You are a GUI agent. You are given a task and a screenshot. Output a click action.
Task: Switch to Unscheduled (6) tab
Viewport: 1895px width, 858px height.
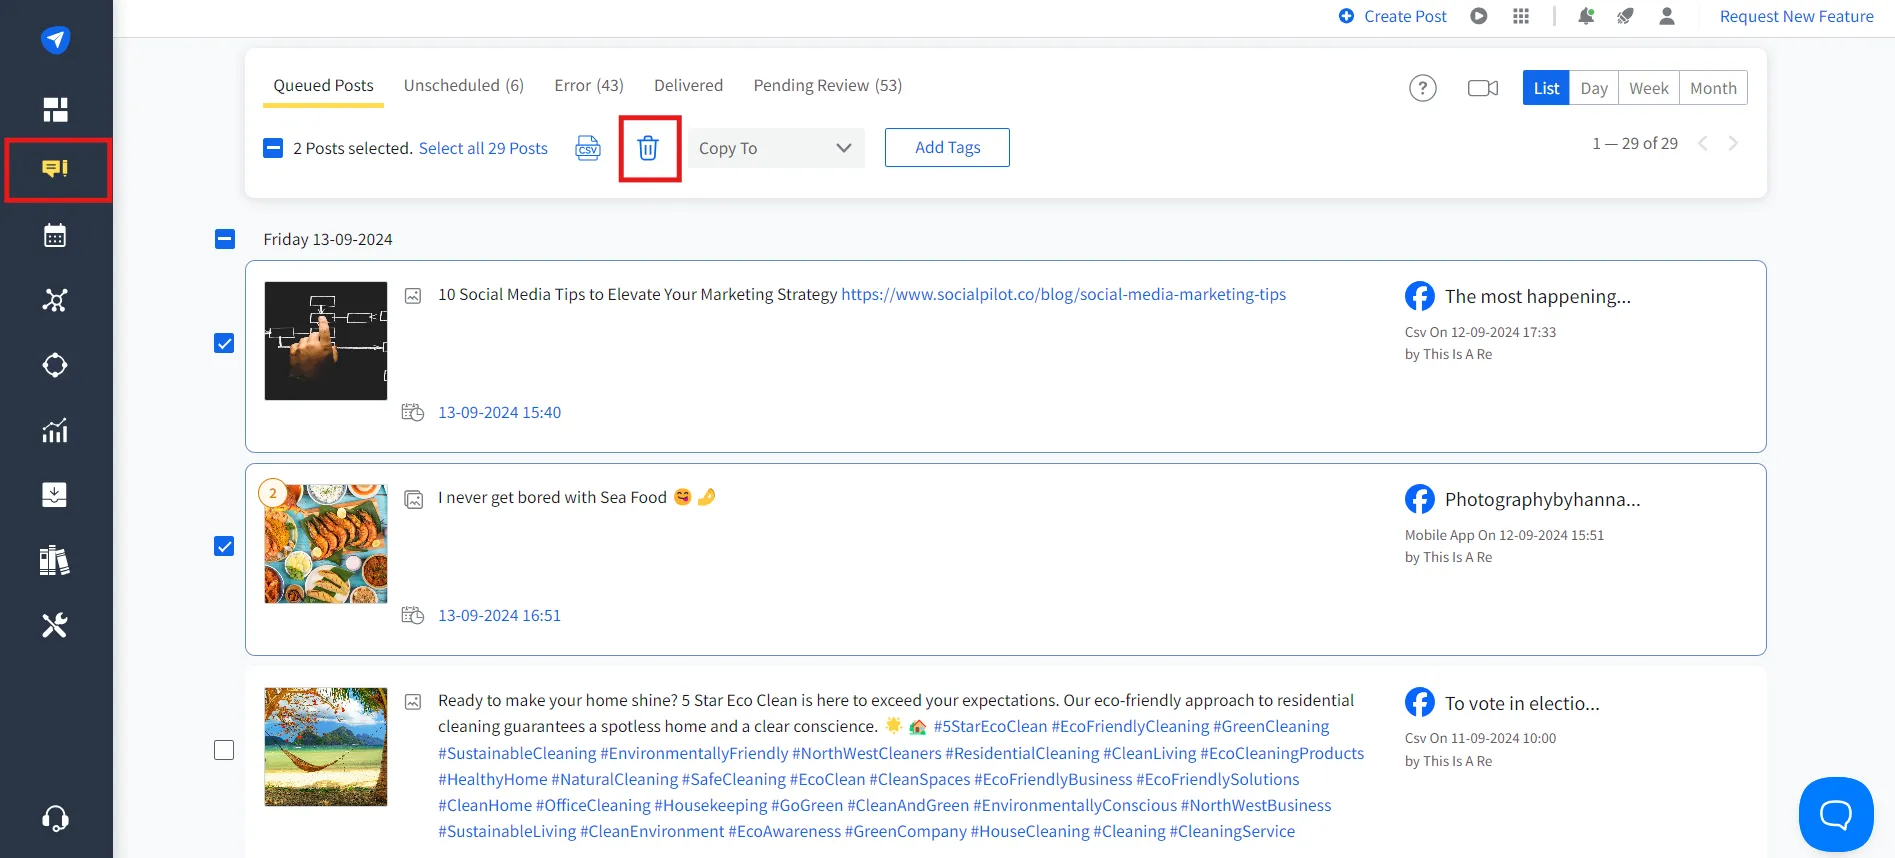pyautogui.click(x=464, y=86)
